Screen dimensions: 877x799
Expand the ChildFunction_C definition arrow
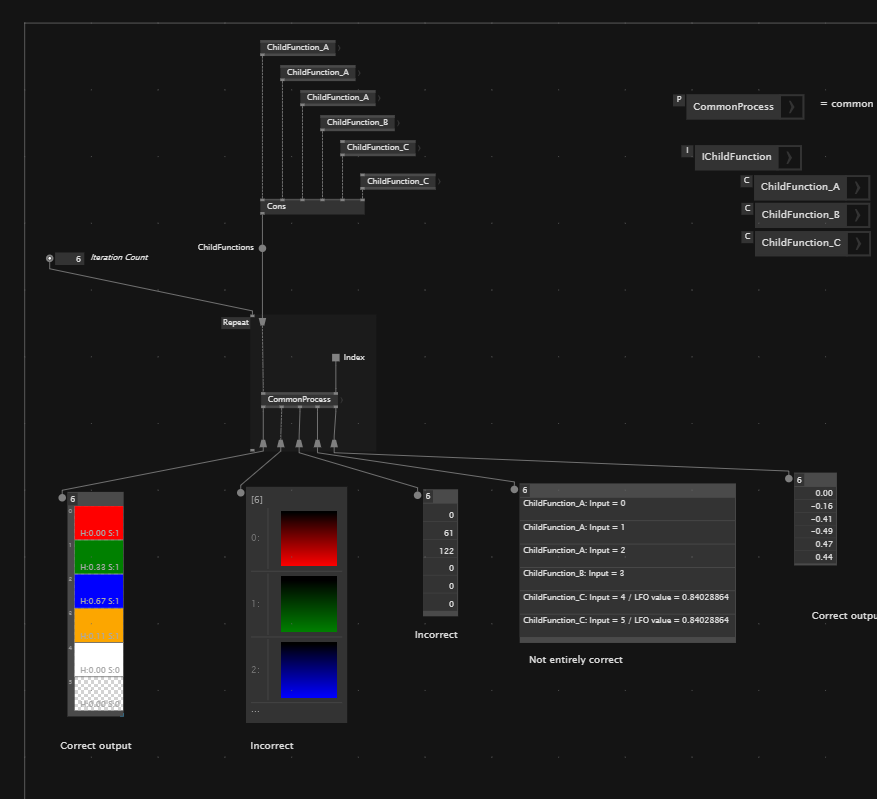pyautogui.click(x=857, y=243)
